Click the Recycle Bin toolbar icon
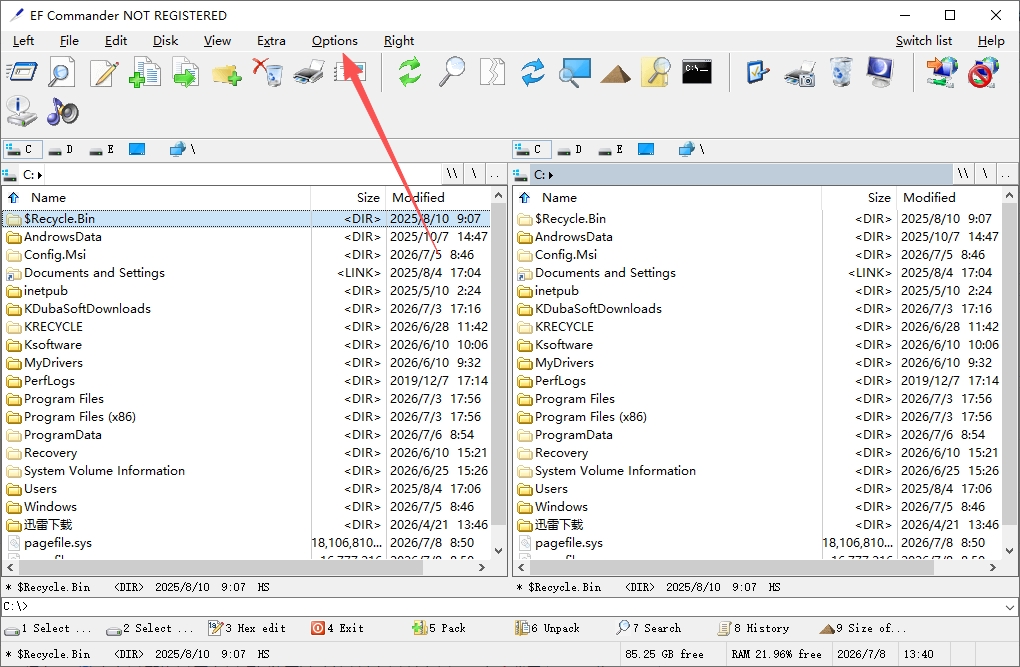The width and height of the screenshot is (1020, 667). [840, 72]
